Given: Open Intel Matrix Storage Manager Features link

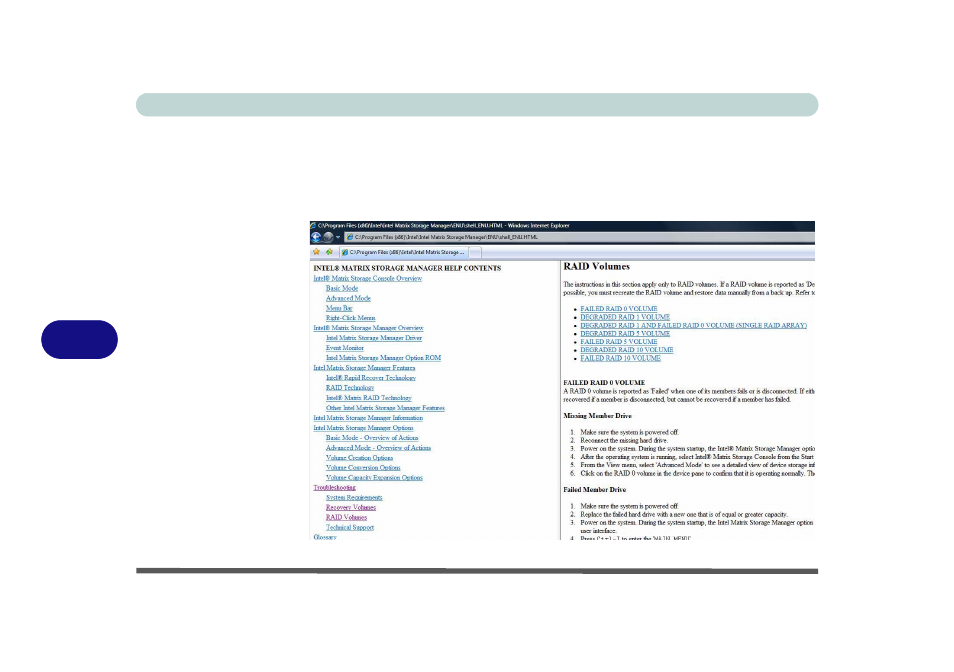Looking at the screenshot, I should click(364, 368).
